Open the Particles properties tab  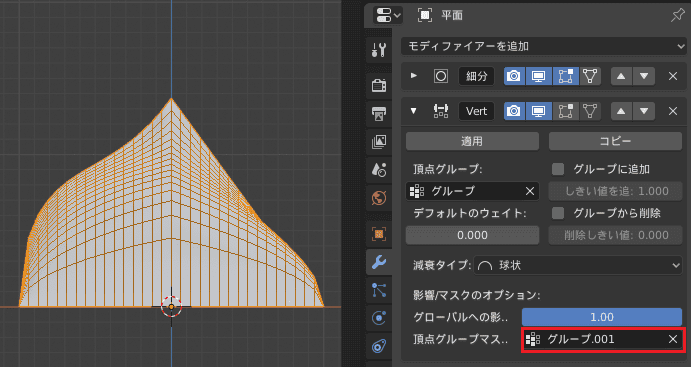[x=379, y=290]
